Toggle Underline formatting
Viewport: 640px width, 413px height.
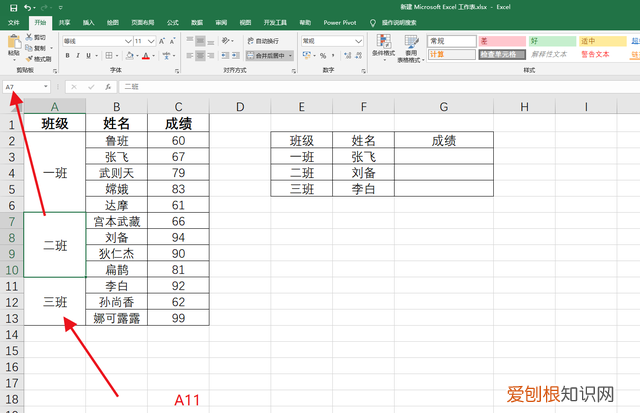click(88, 56)
